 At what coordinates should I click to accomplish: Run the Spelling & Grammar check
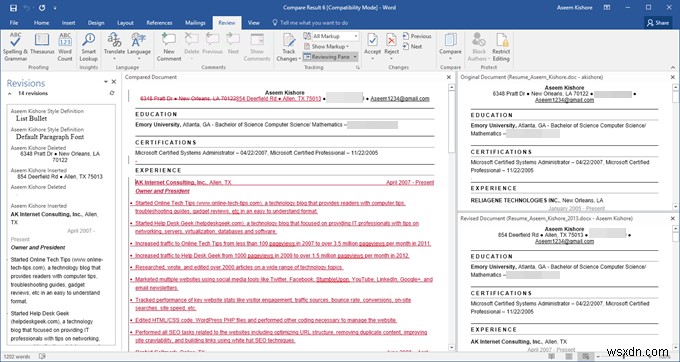pos(15,46)
